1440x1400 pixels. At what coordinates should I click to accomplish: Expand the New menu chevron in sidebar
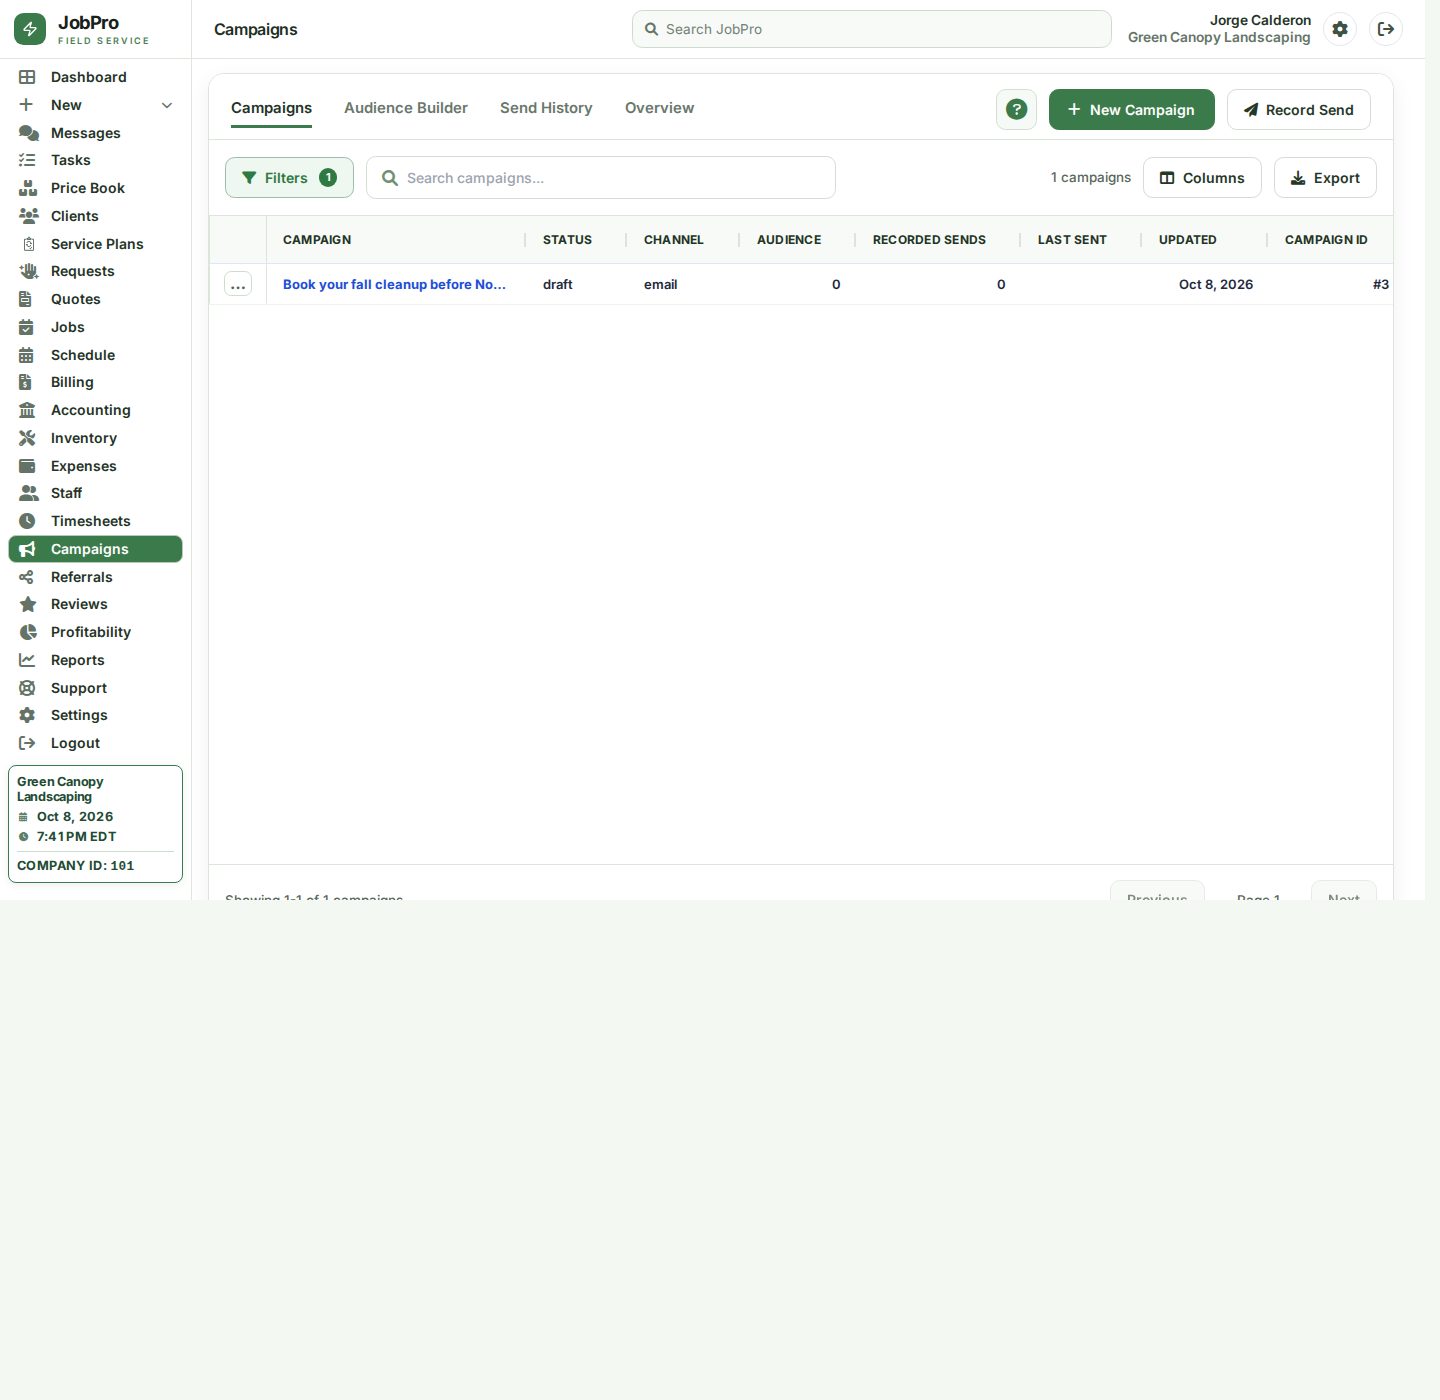coord(167,105)
